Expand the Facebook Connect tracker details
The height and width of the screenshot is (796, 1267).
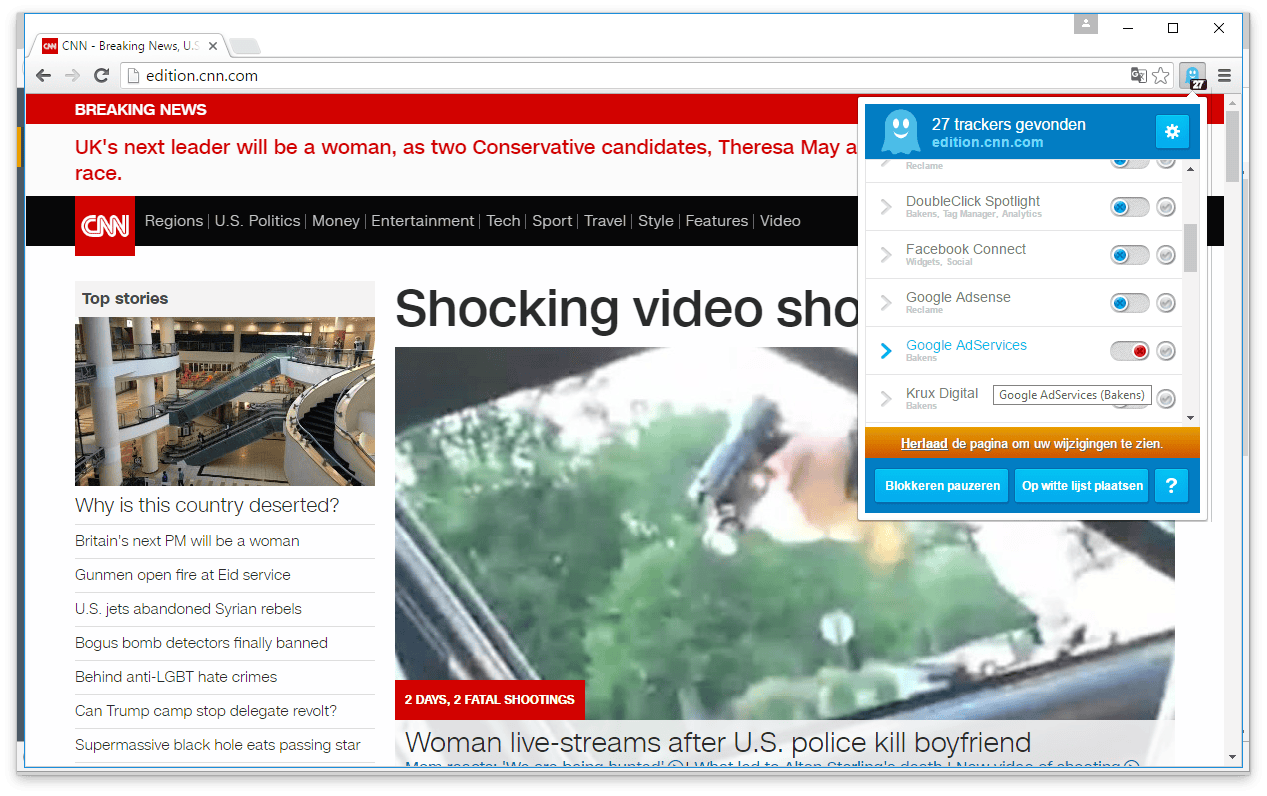click(886, 255)
